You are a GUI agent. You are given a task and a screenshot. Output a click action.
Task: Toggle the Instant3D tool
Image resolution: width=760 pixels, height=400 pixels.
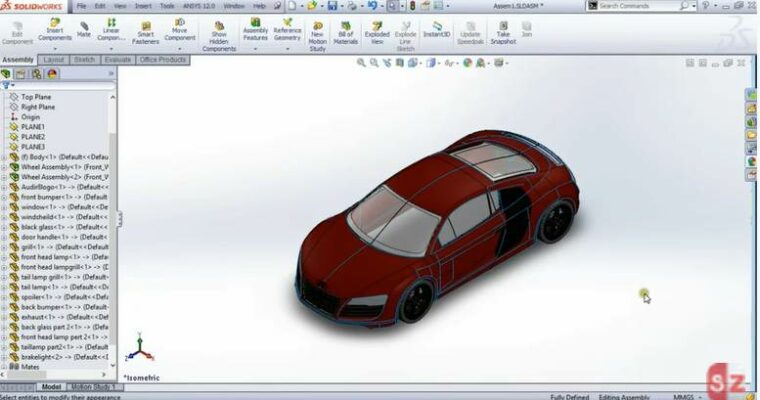(x=437, y=29)
